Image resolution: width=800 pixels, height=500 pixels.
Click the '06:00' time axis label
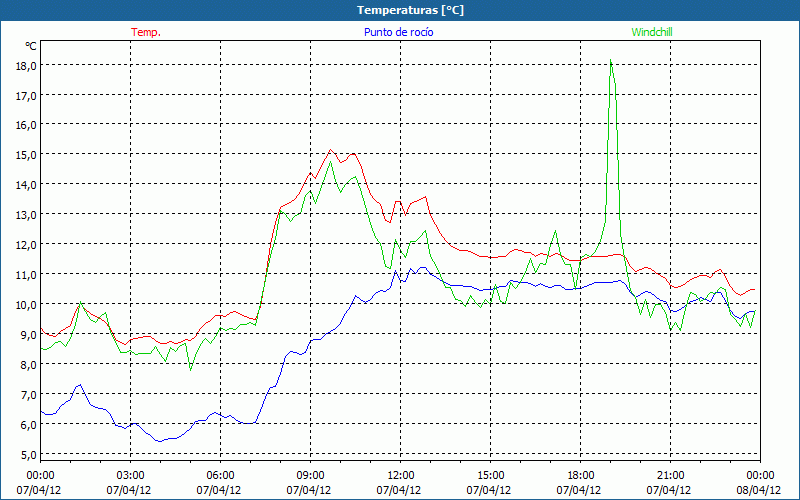[220, 476]
